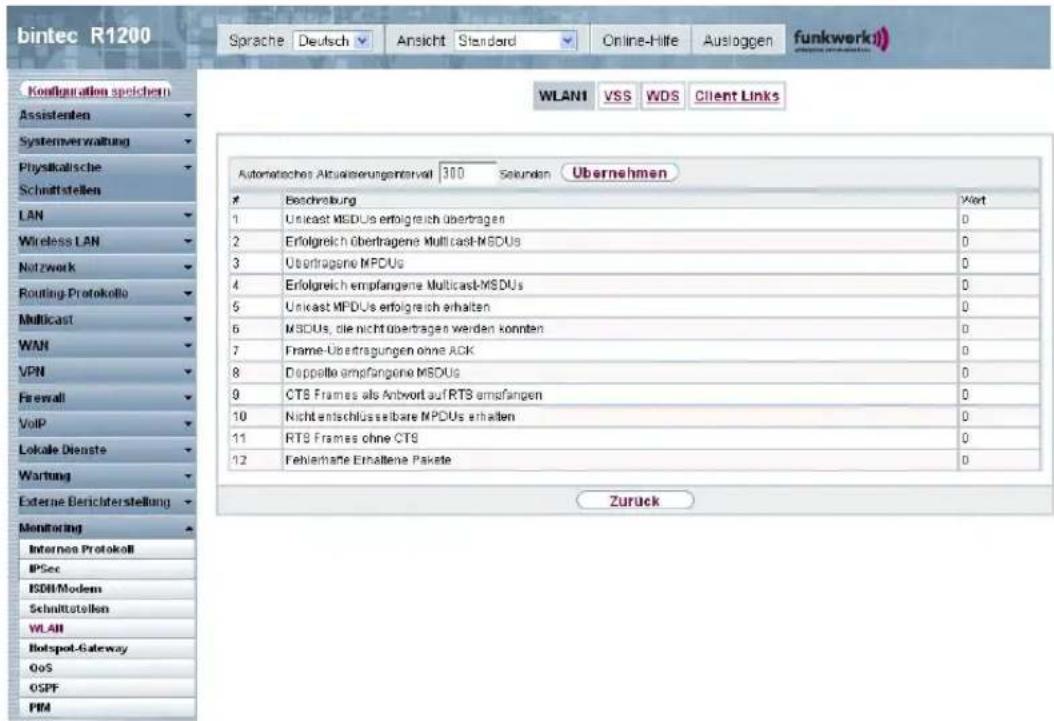1054x721 pixels.
Task: Open OSPF monitoring entry
Action: point(108,687)
